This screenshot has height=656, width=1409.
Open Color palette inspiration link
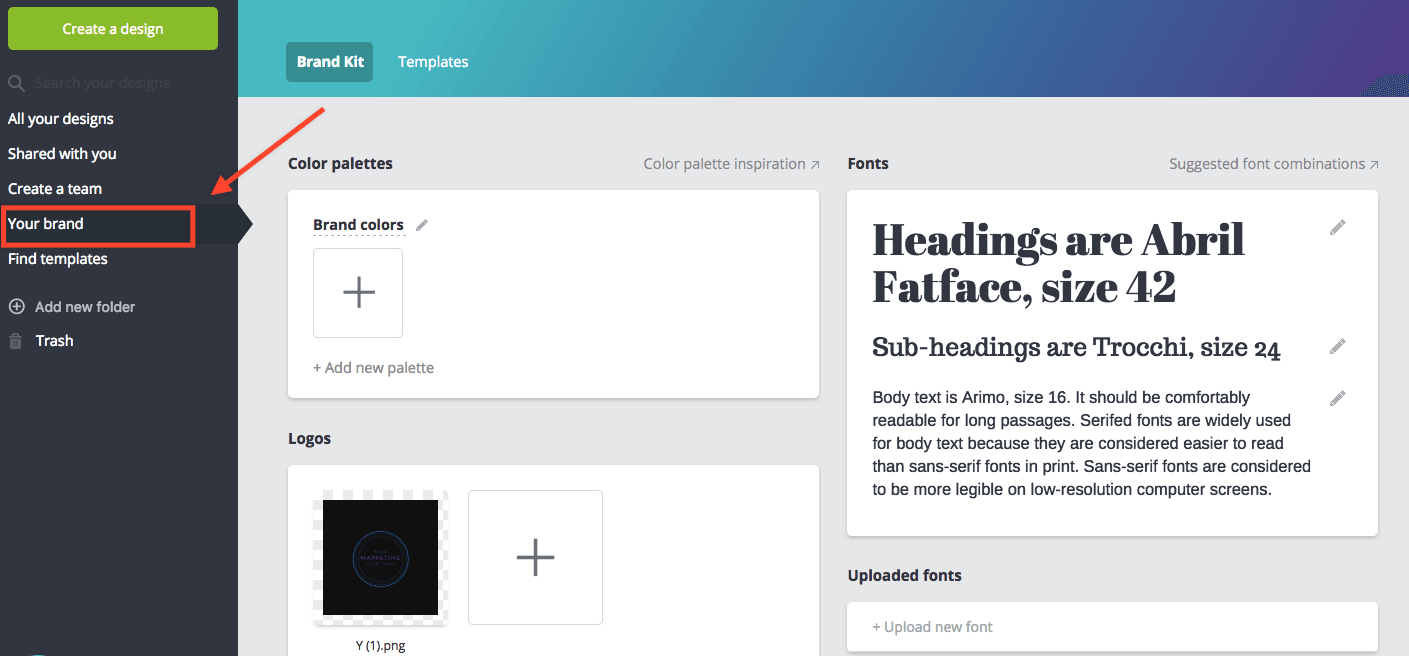pos(731,164)
